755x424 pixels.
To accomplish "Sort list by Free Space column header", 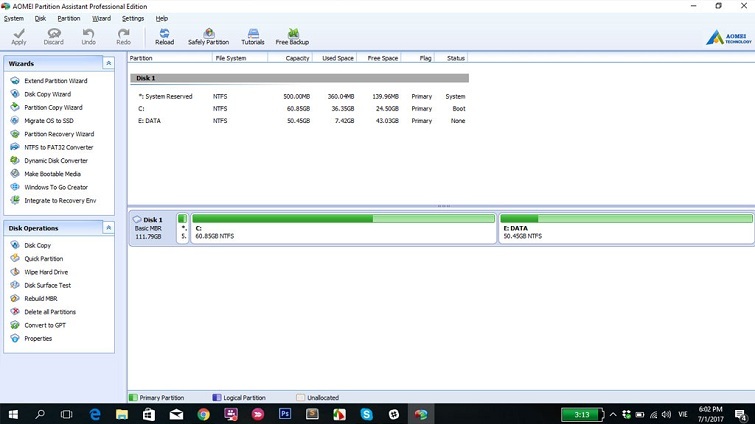I will [x=382, y=58].
